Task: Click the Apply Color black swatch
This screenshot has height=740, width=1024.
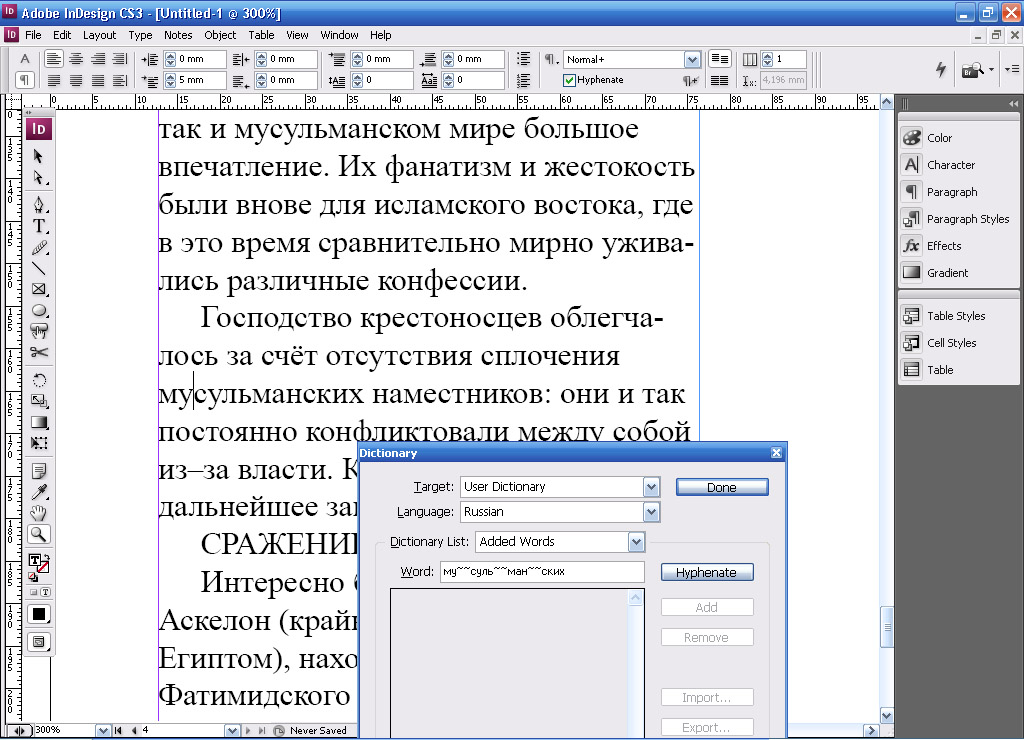Action: tap(39, 615)
